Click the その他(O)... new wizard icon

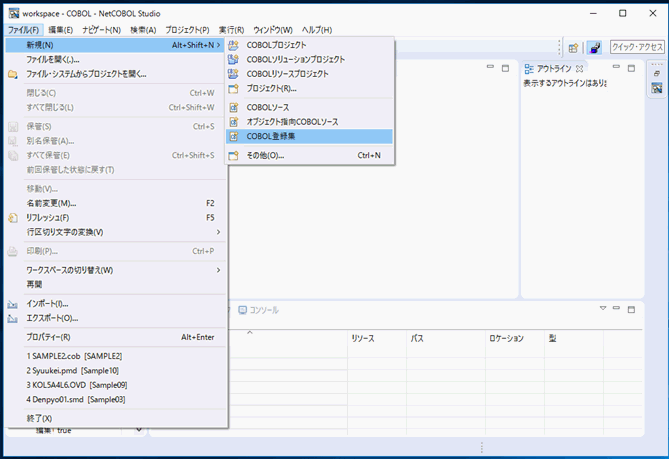coord(233,156)
